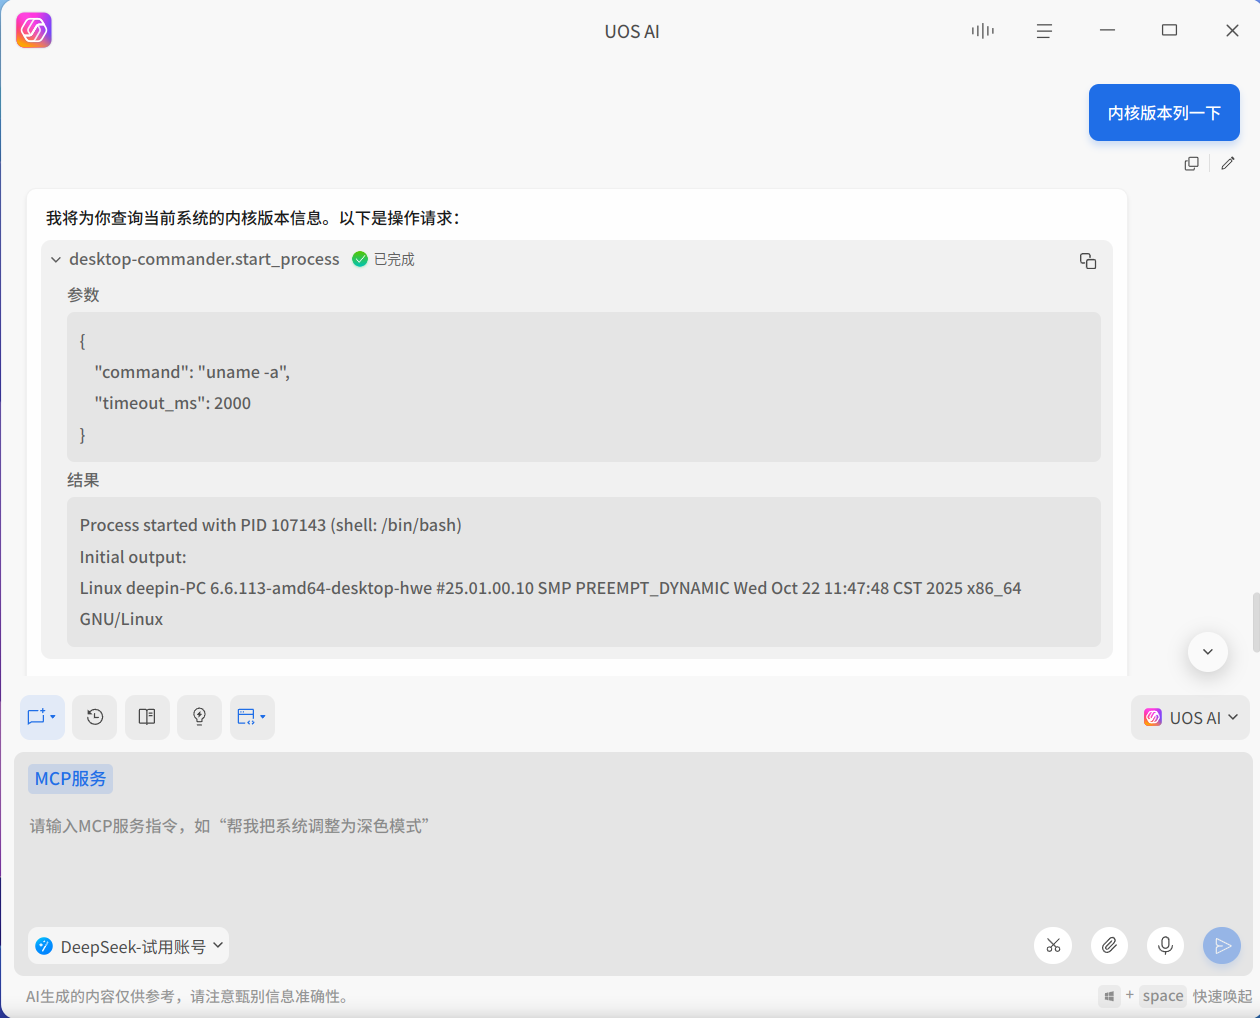Screen dimensions: 1260x1018
Task: Open conversation history
Action: click(x=95, y=717)
